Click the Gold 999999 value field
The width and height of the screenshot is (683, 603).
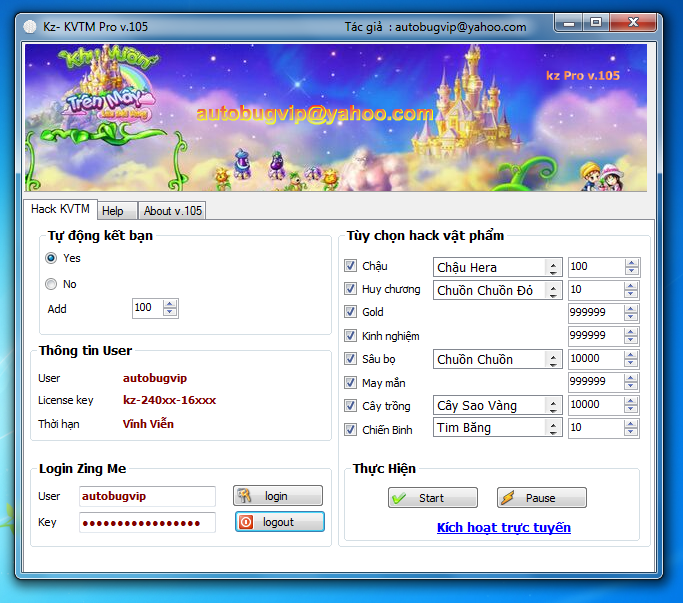[596, 312]
